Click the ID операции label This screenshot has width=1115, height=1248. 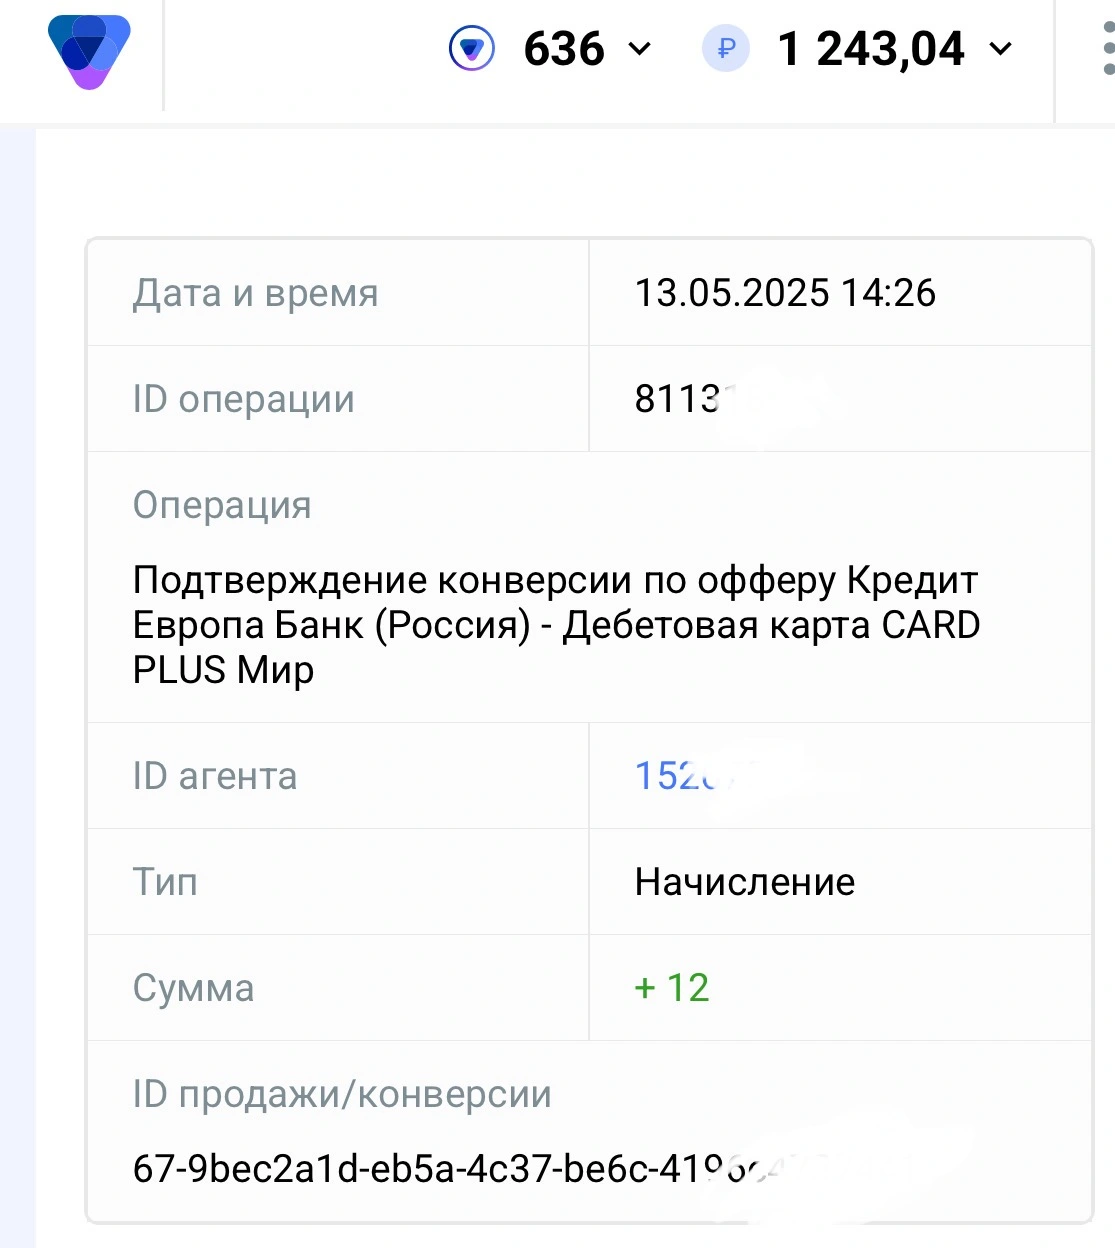point(244,399)
